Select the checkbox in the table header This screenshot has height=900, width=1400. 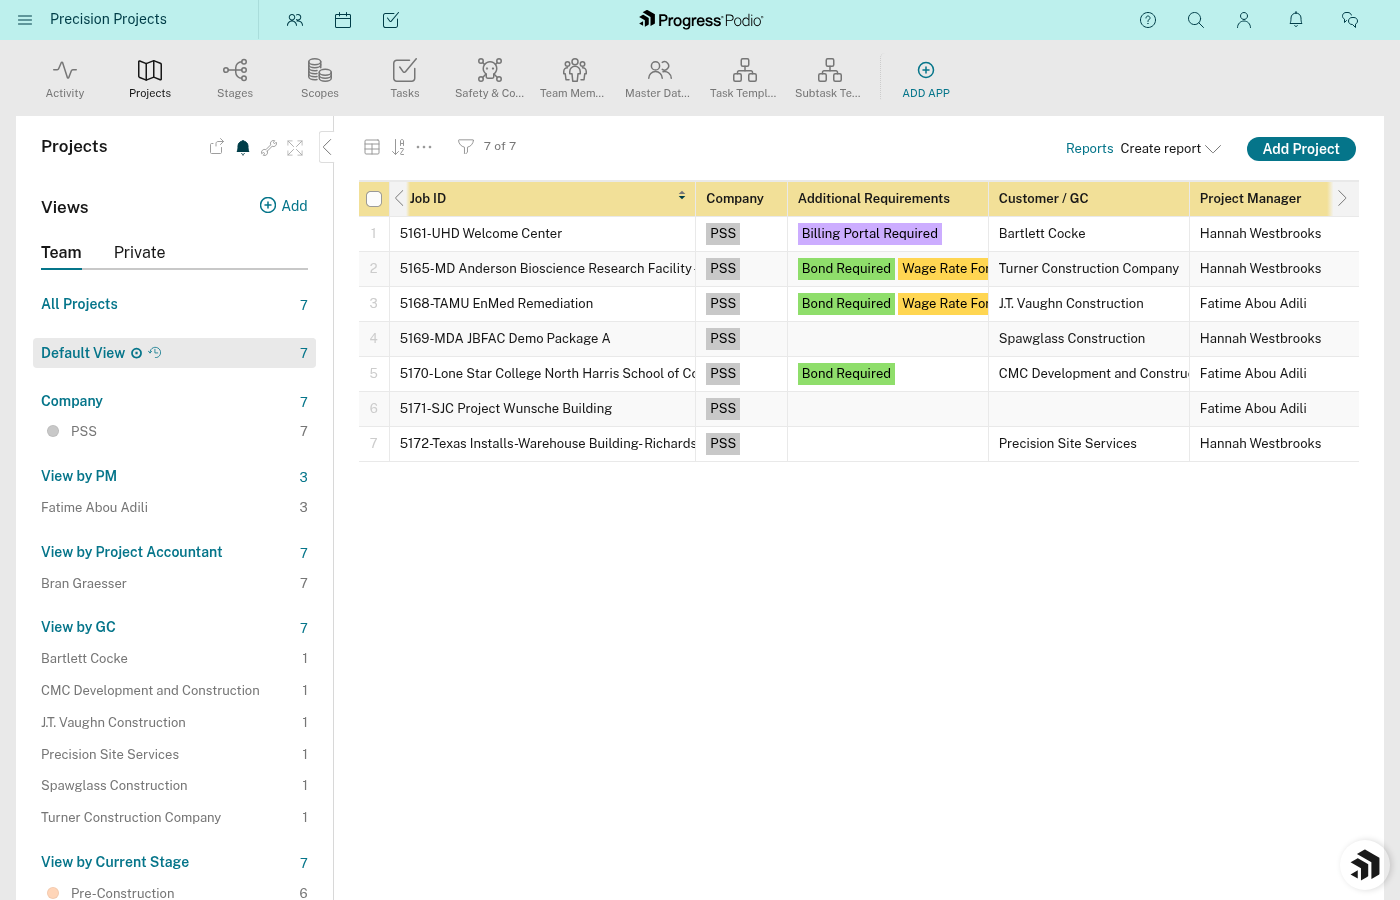point(373,198)
